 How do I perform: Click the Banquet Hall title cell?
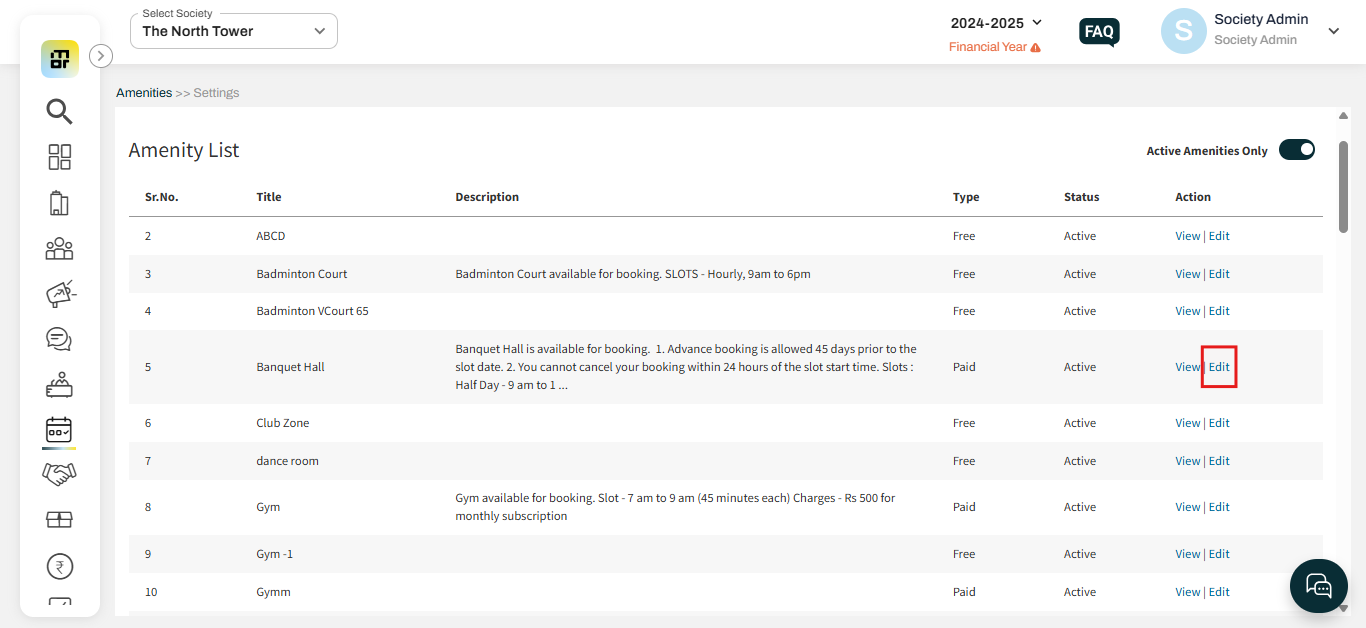pos(290,367)
